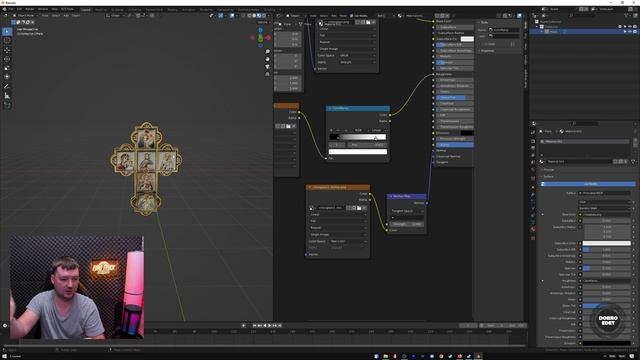The height and width of the screenshot is (360, 640).
Task: Toggle perspective/orthographic grid gizmo
Action: coord(267,74)
